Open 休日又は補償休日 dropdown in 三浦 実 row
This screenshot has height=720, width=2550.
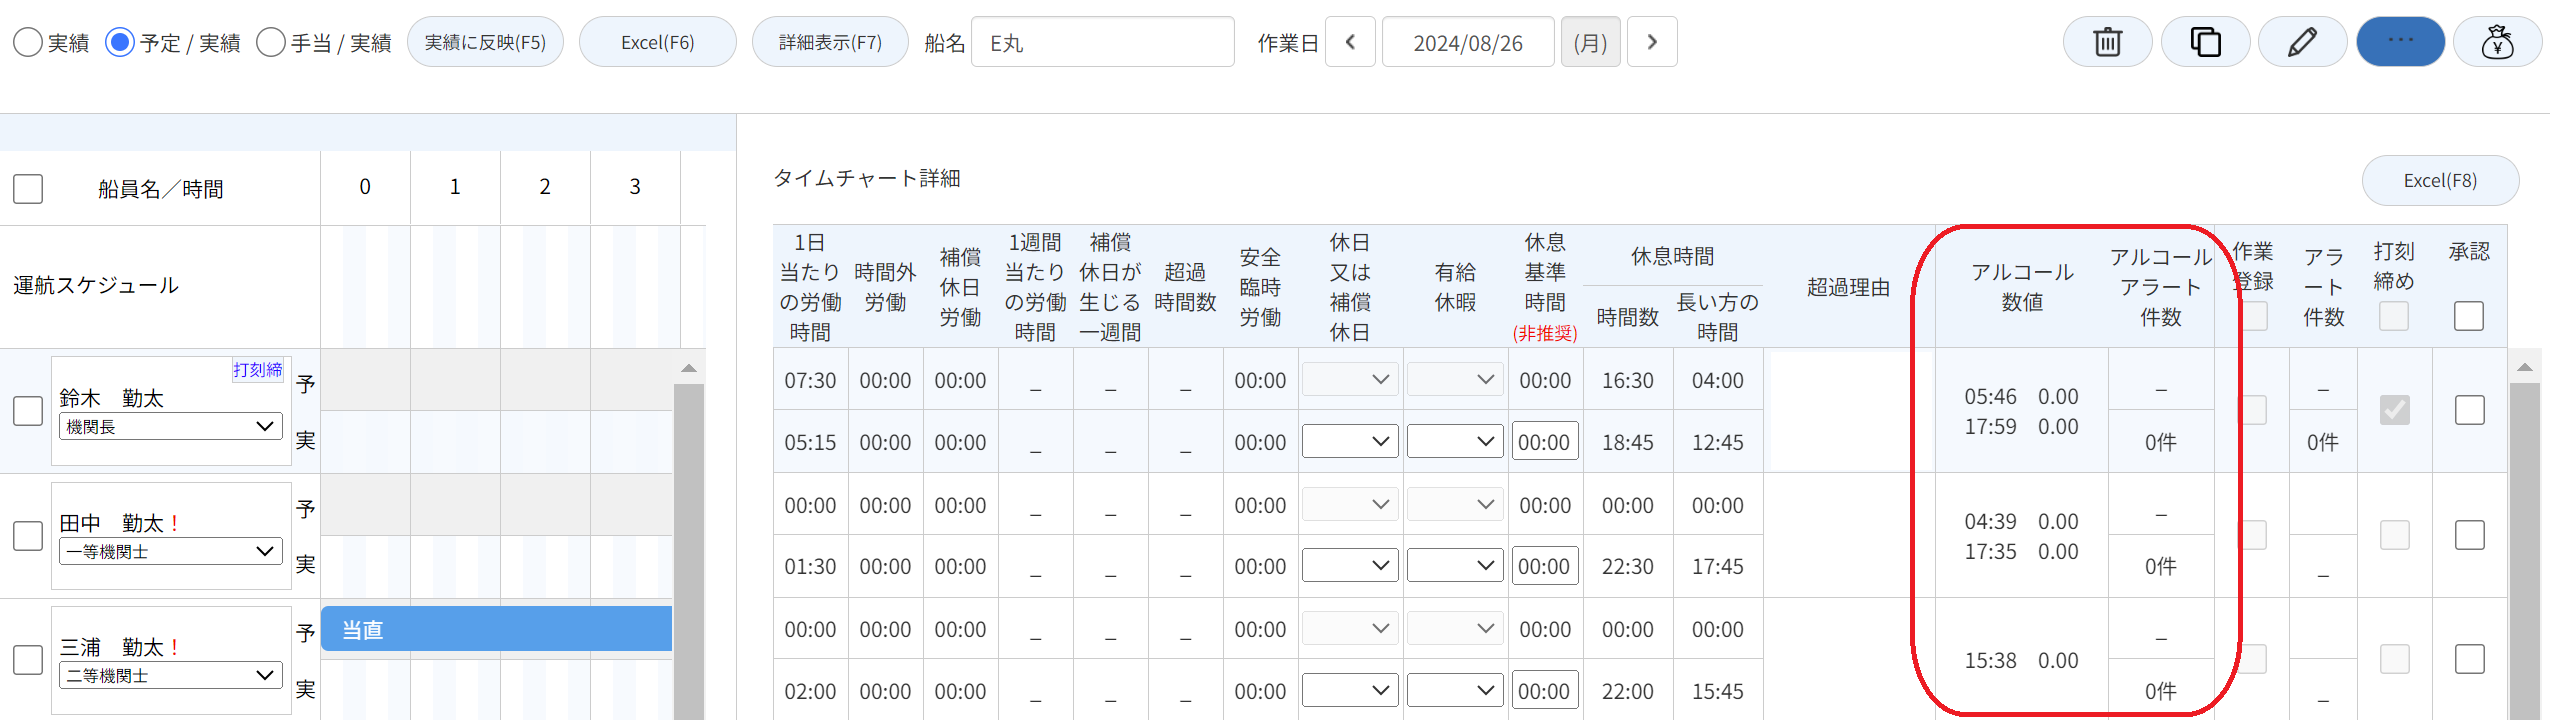pyautogui.click(x=1350, y=690)
